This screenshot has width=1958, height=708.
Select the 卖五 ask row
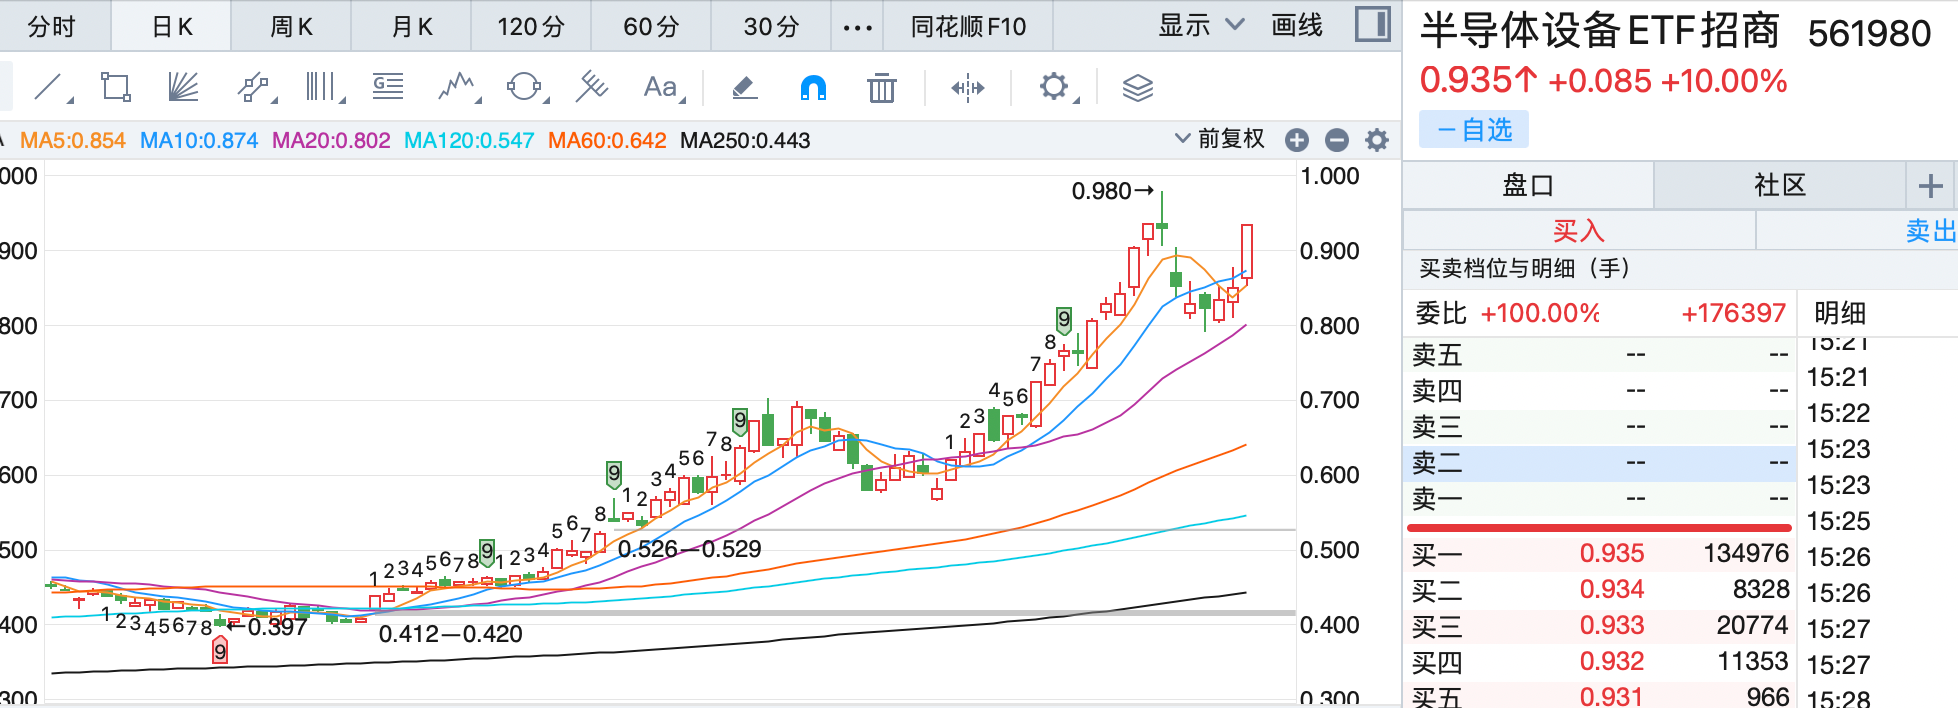[1600, 354]
